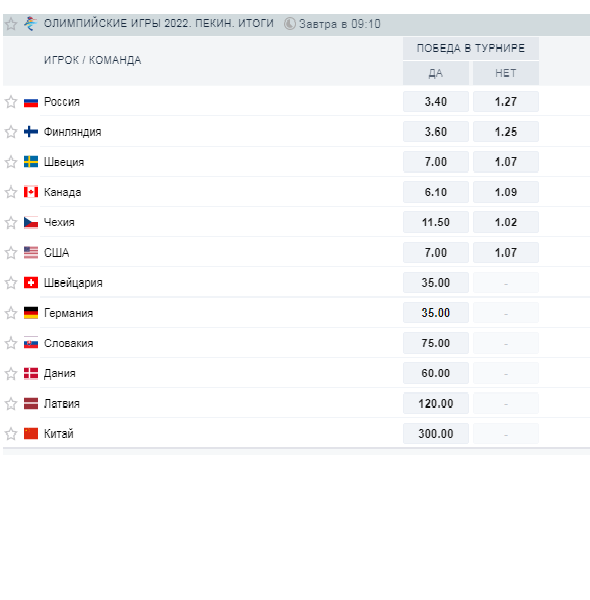Select ДА odds 3.40 for Россия
This screenshot has height=600, width=590.
(x=436, y=102)
